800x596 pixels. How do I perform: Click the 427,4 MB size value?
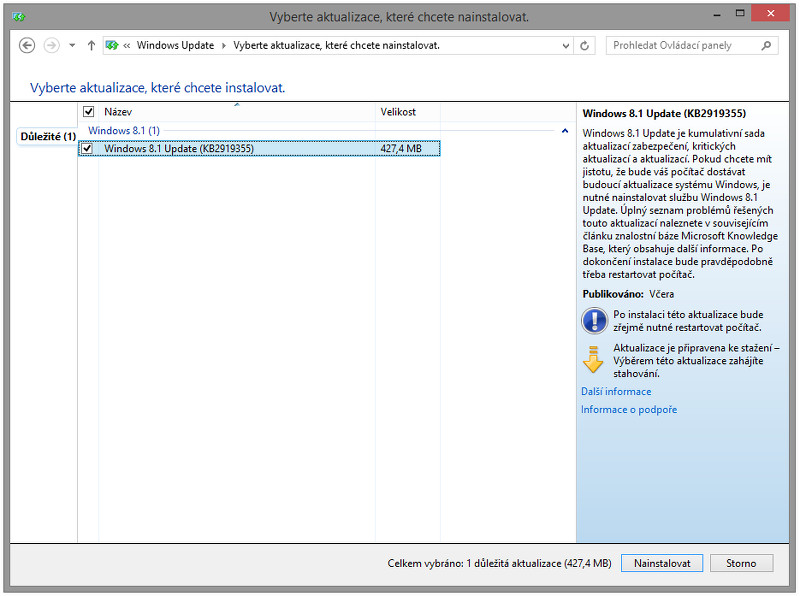point(401,148)
